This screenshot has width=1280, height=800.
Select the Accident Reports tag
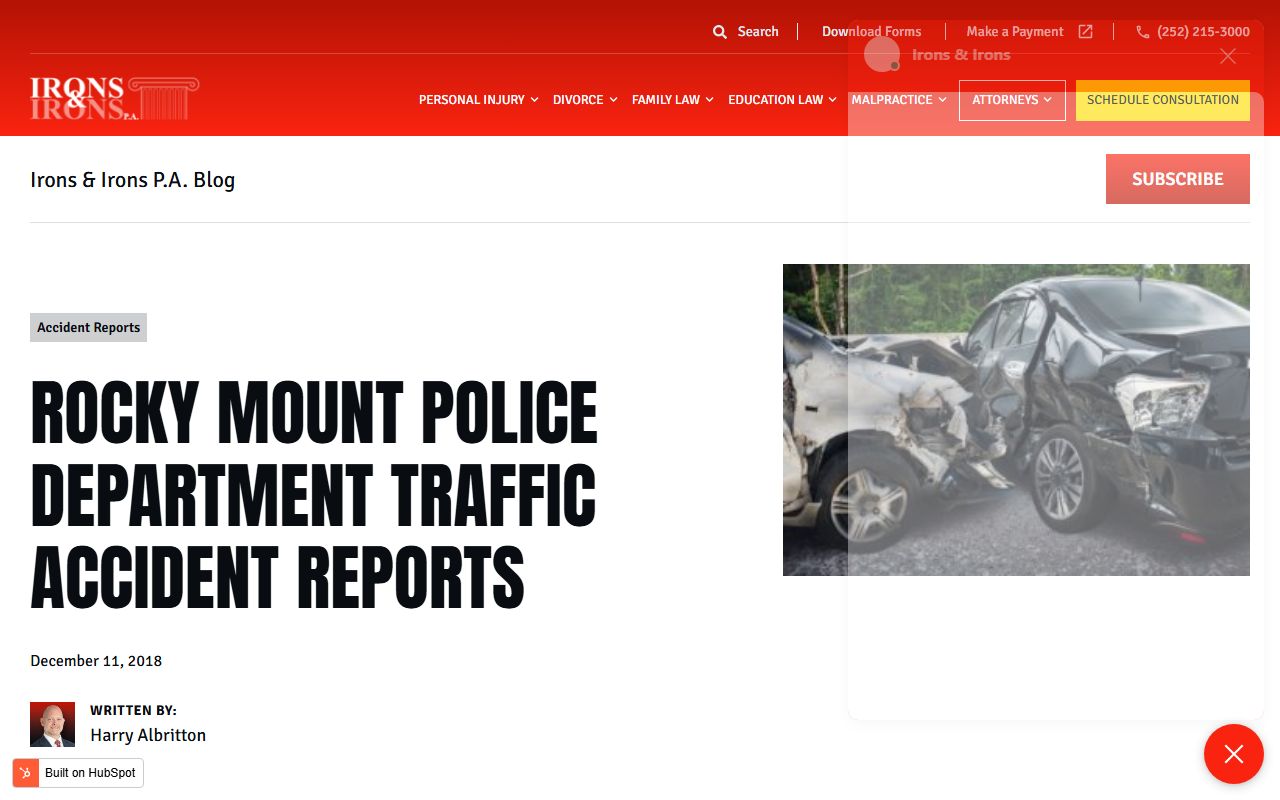pyautogui.click(x=88, y=328)
